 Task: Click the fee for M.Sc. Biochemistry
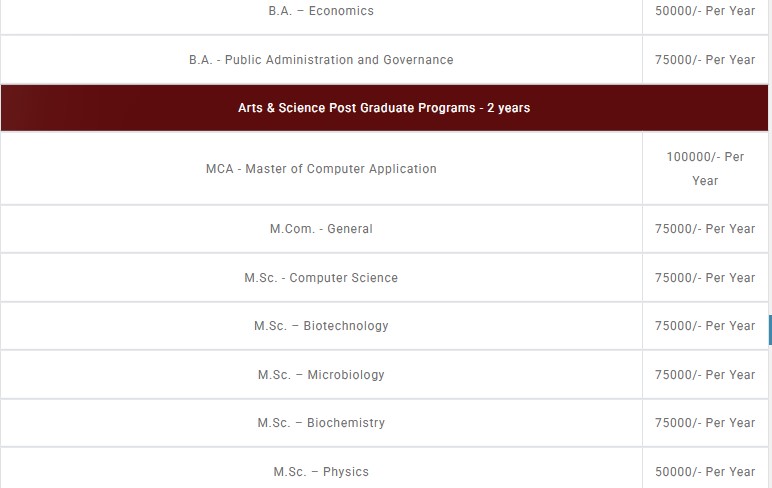pos(705,423)
